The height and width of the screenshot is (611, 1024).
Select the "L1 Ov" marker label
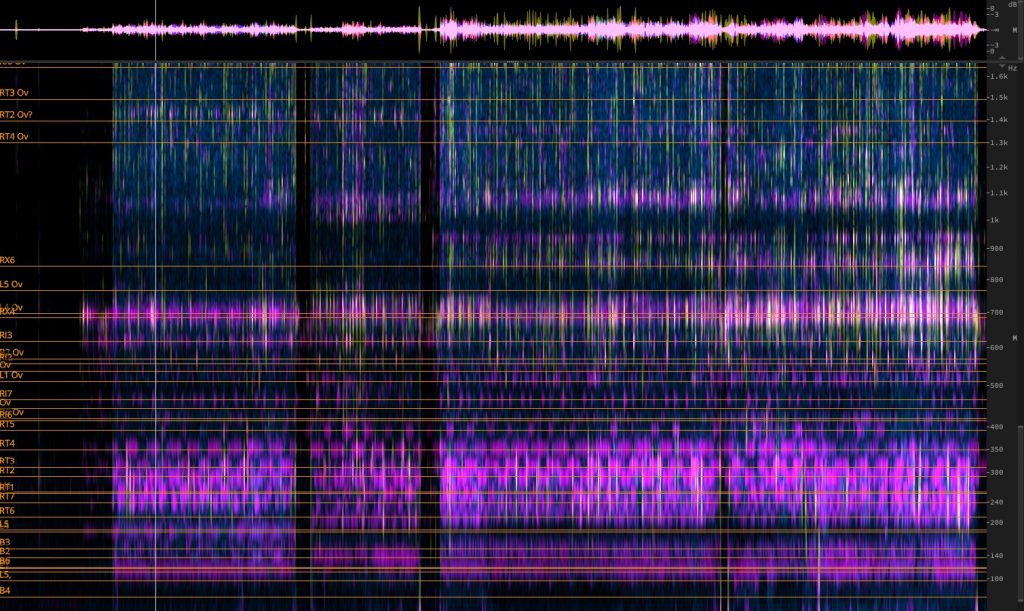[x=11, y=375]
